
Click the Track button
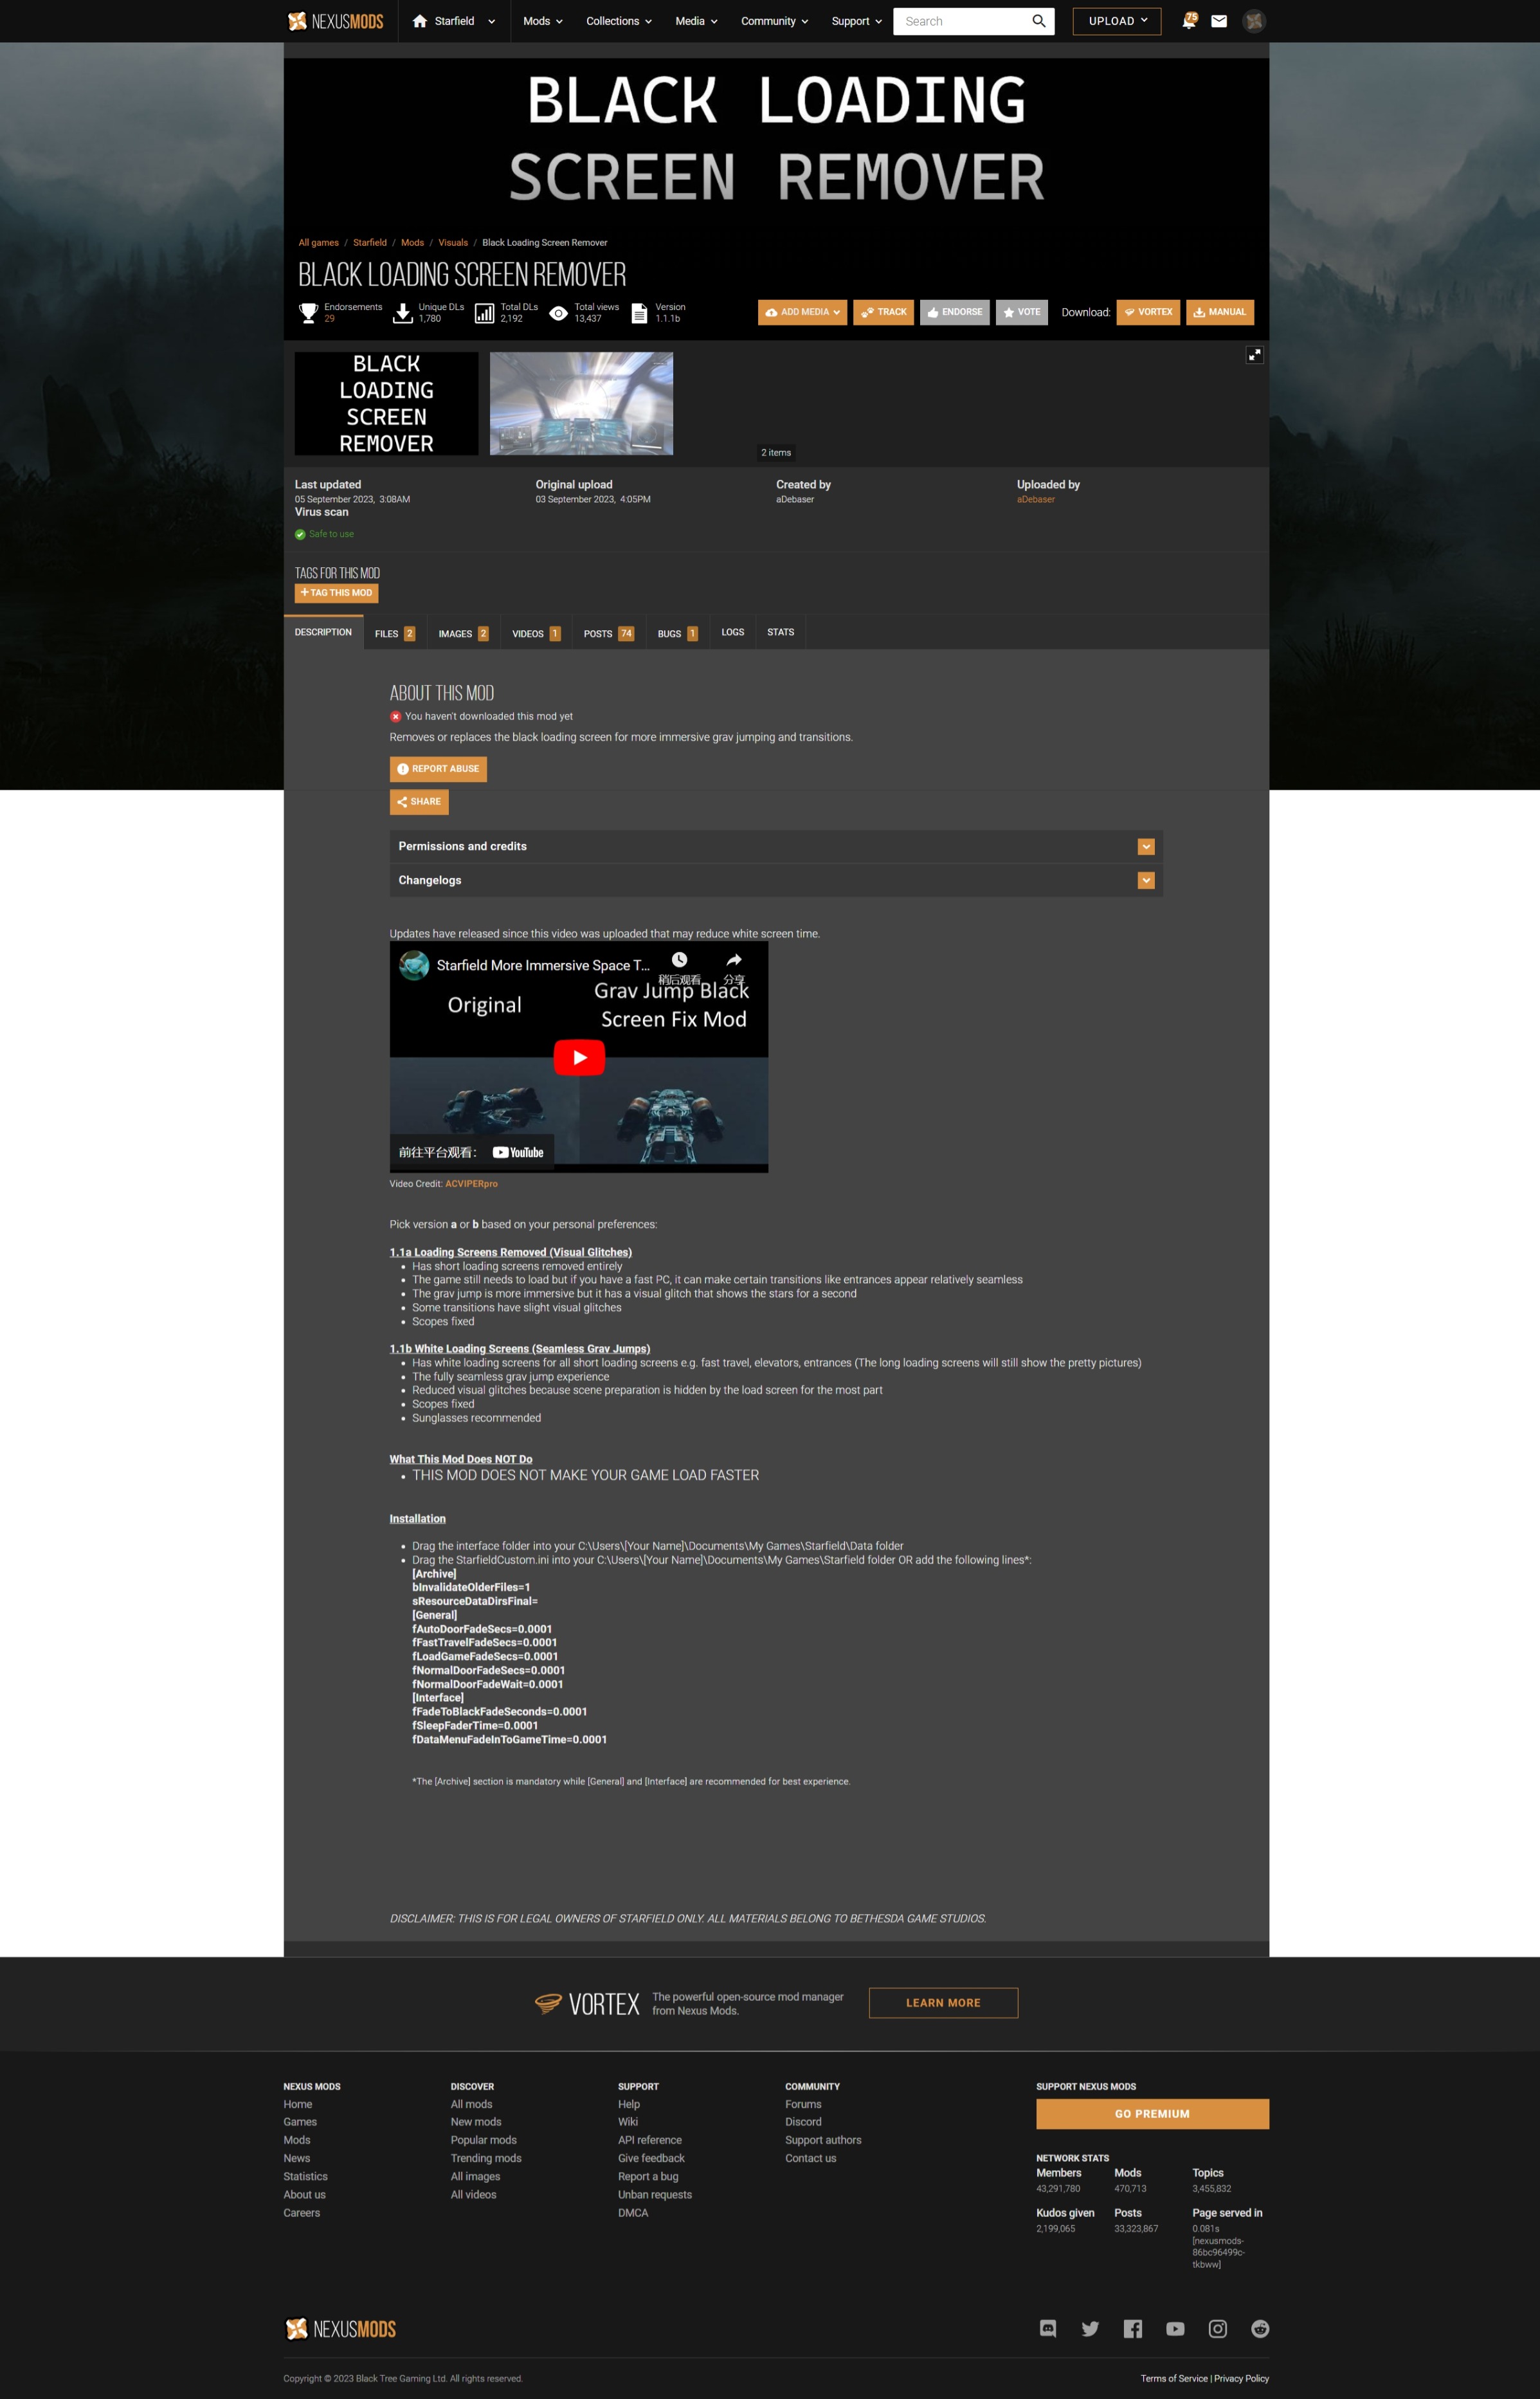pos(883,312)
